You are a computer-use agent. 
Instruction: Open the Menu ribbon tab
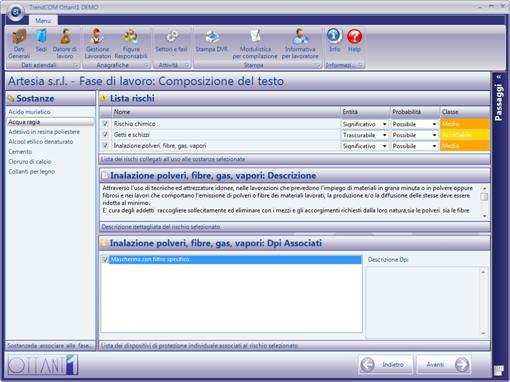(43, 20)
